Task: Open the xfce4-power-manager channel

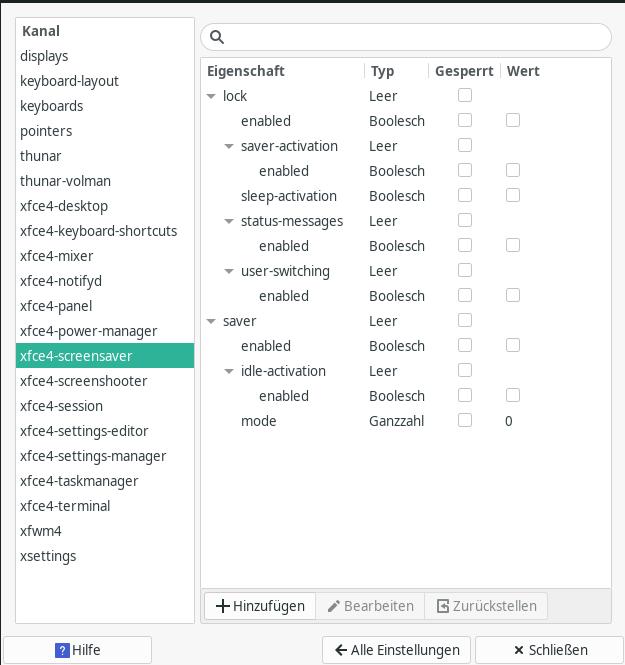Action: click(x=105, y=331)
